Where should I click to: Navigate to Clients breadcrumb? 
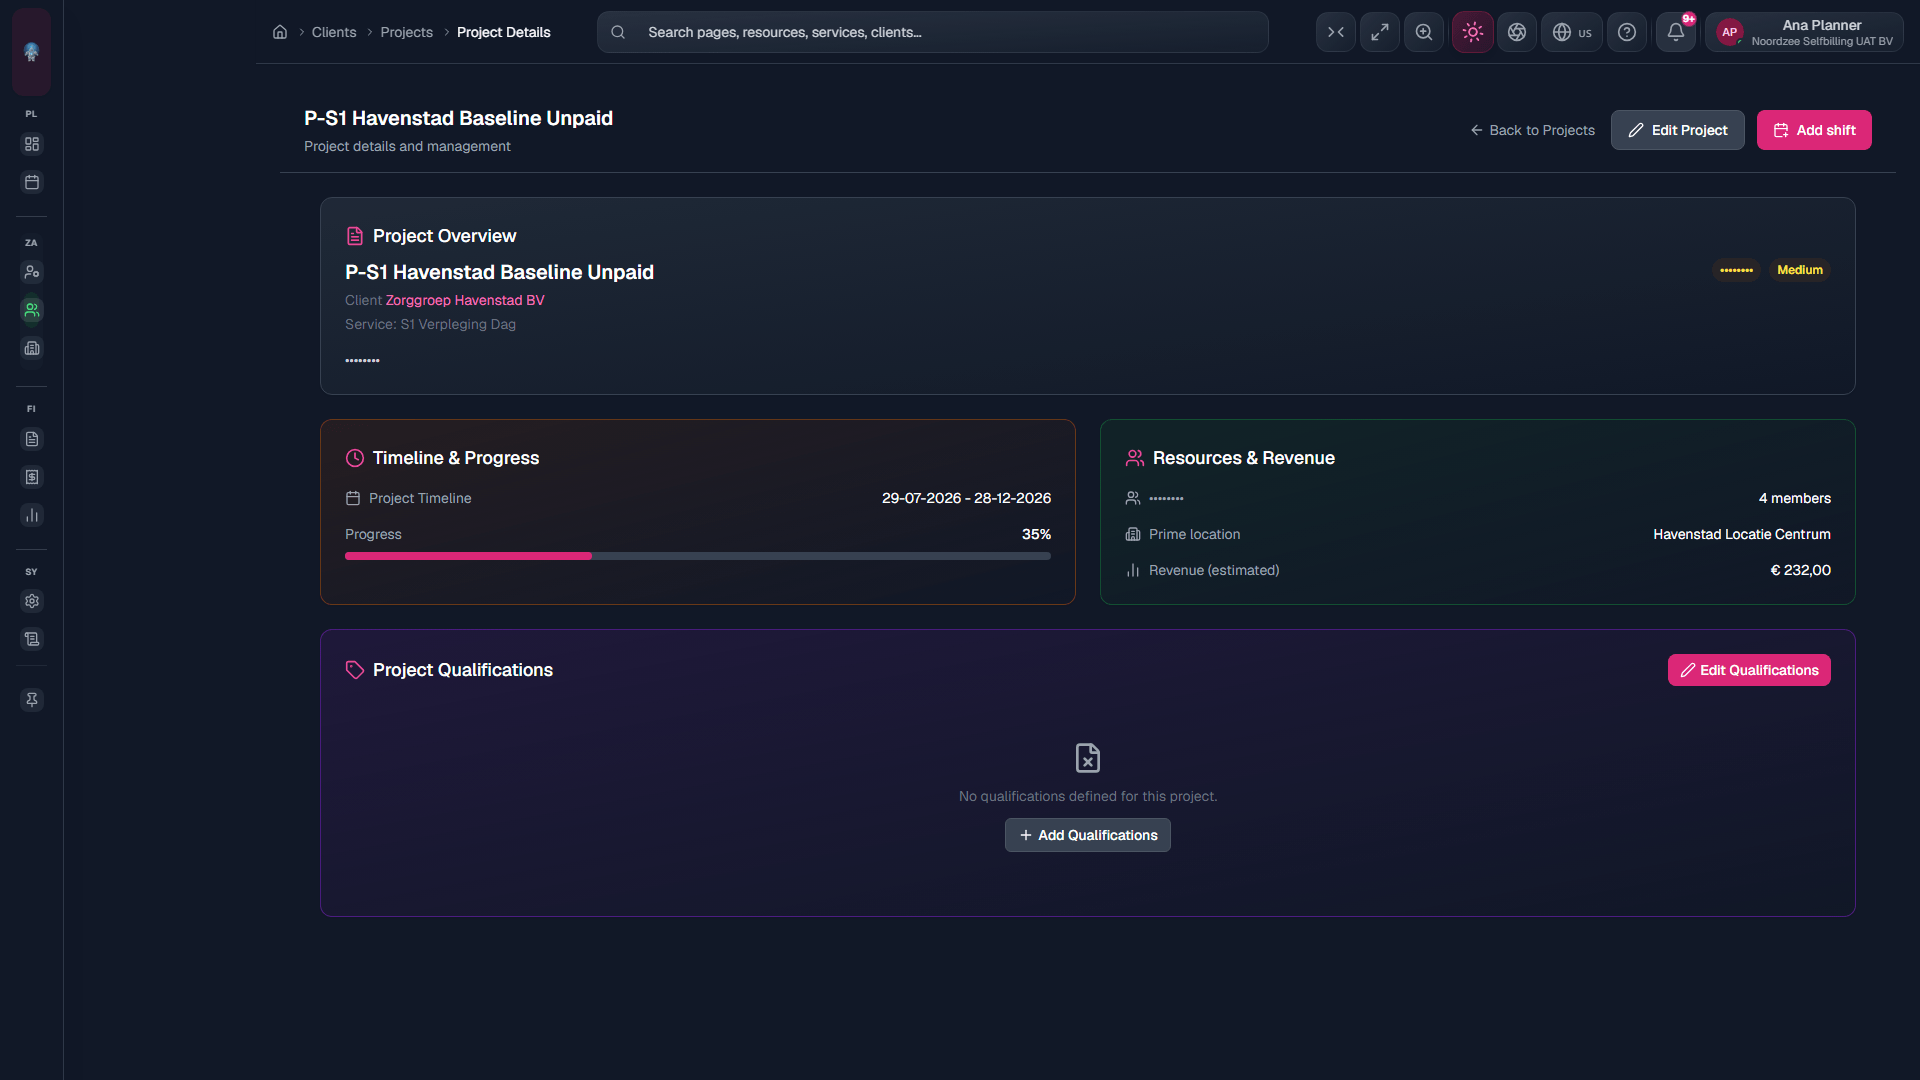(334, 32)
